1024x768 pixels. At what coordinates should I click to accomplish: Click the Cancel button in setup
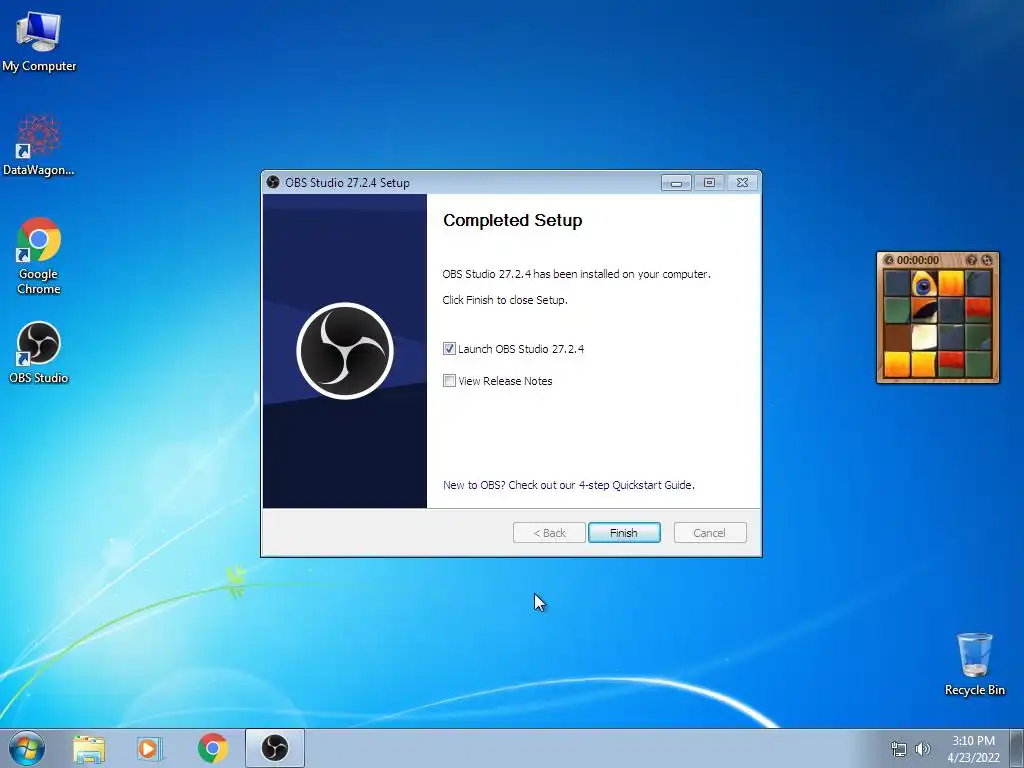tap(710, 533)
